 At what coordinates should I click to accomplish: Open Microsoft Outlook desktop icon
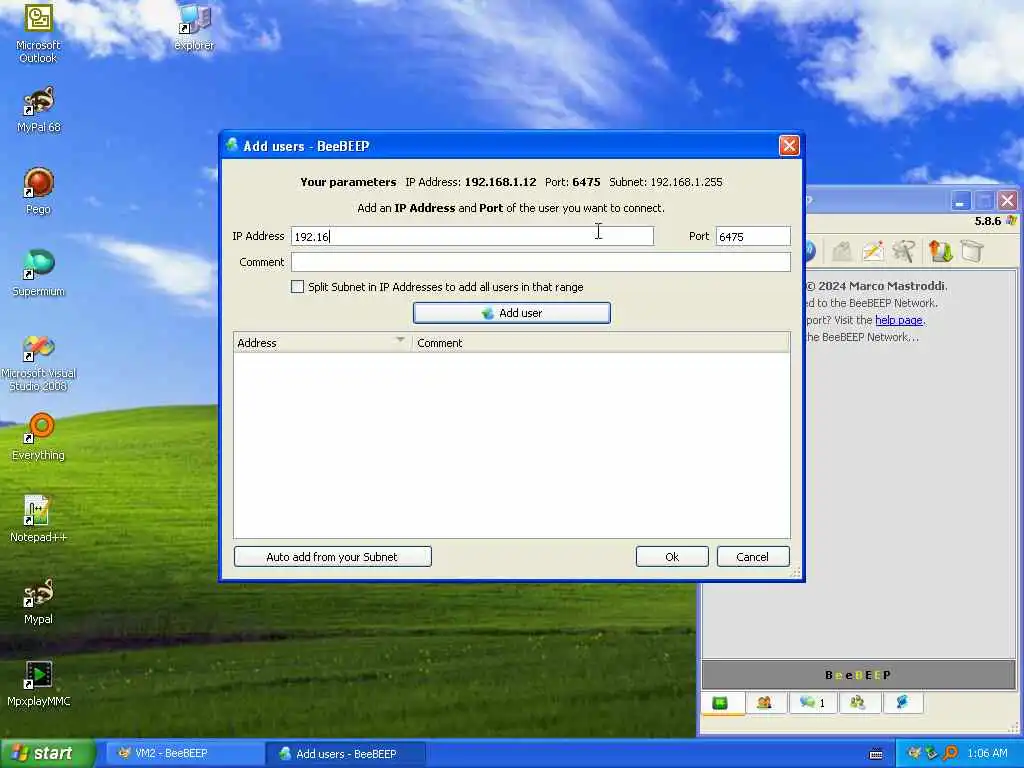pyautogui.click(x=38, y=33)
